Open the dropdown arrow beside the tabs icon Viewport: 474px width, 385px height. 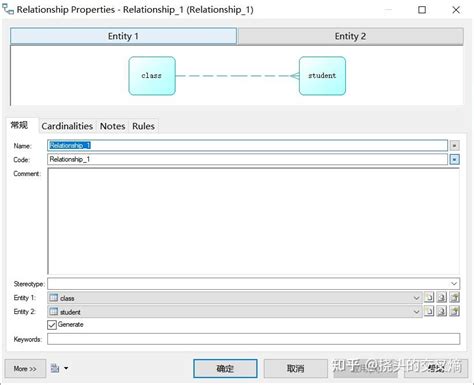pyautogui.click(x=66, y=368)
